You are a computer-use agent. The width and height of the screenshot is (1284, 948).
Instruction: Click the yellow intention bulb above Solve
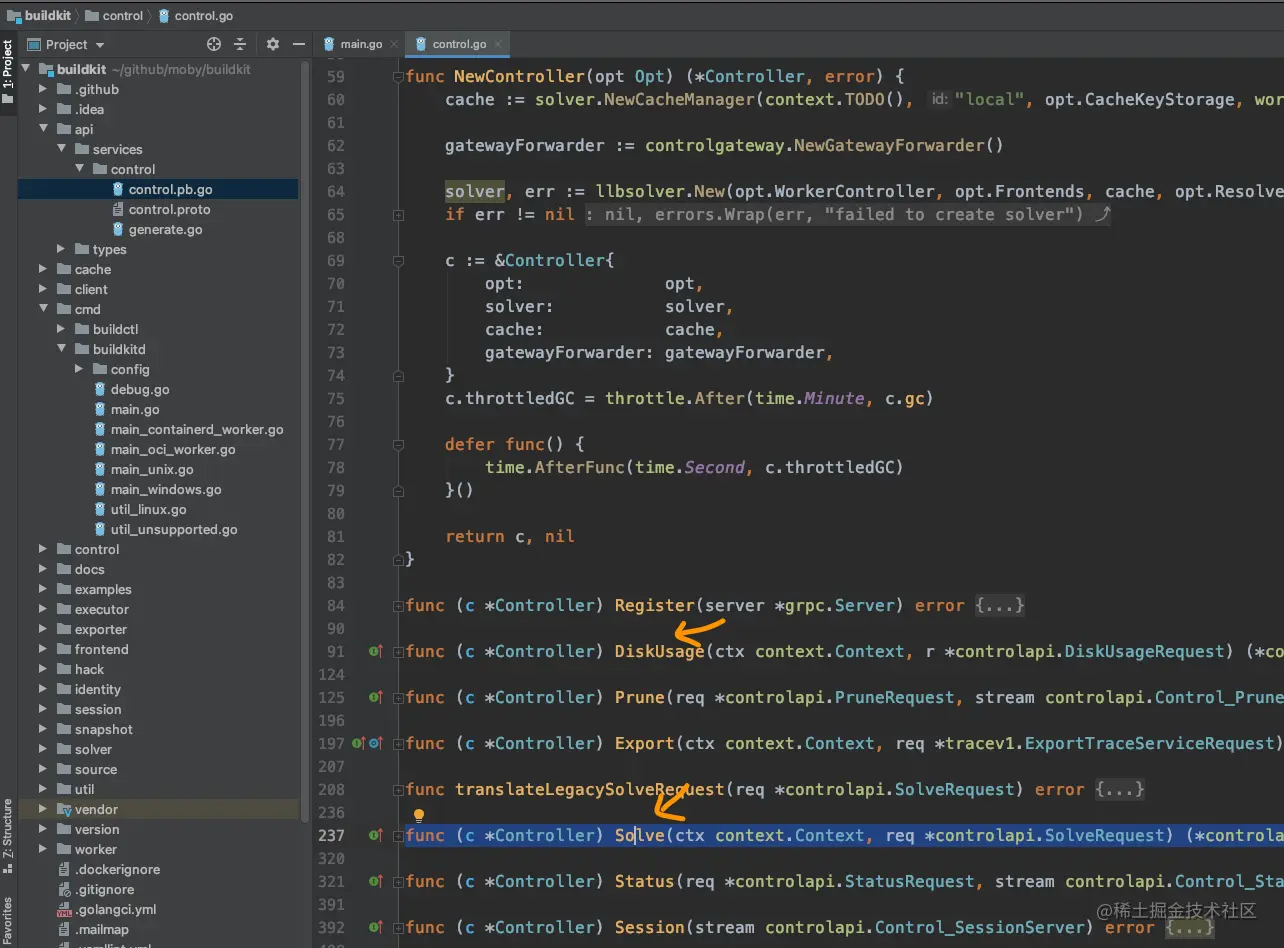419,814
